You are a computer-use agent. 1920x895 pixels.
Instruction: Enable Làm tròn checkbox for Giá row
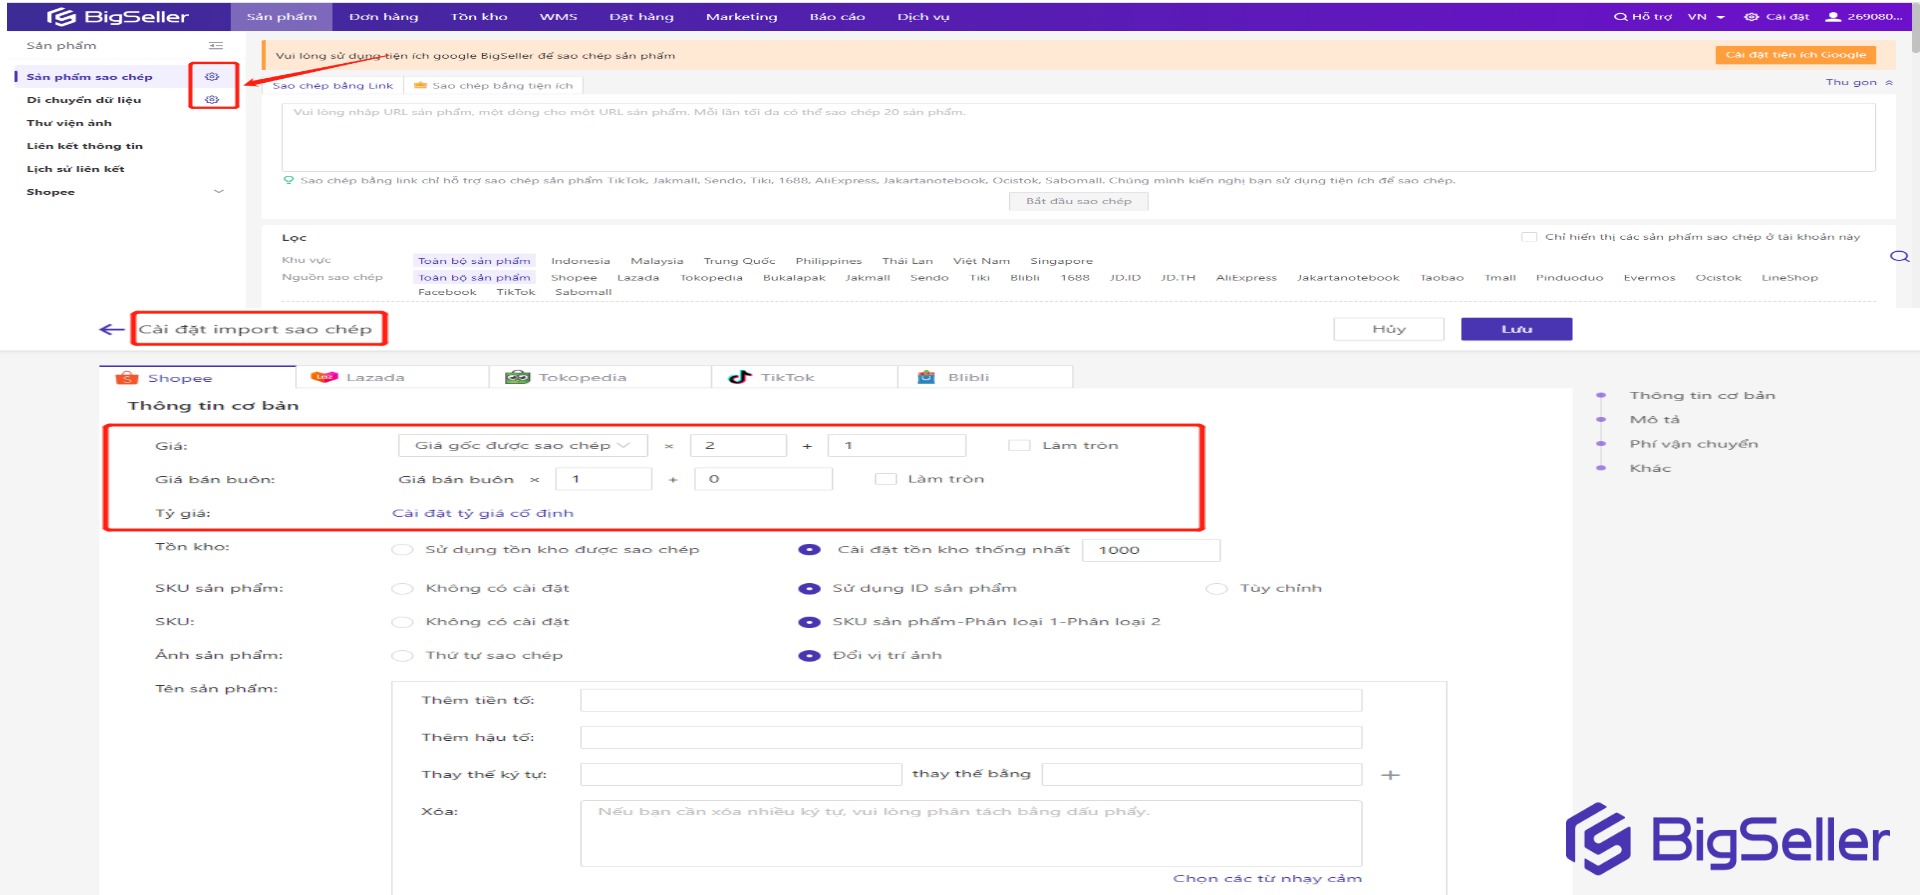point(1019,446)
